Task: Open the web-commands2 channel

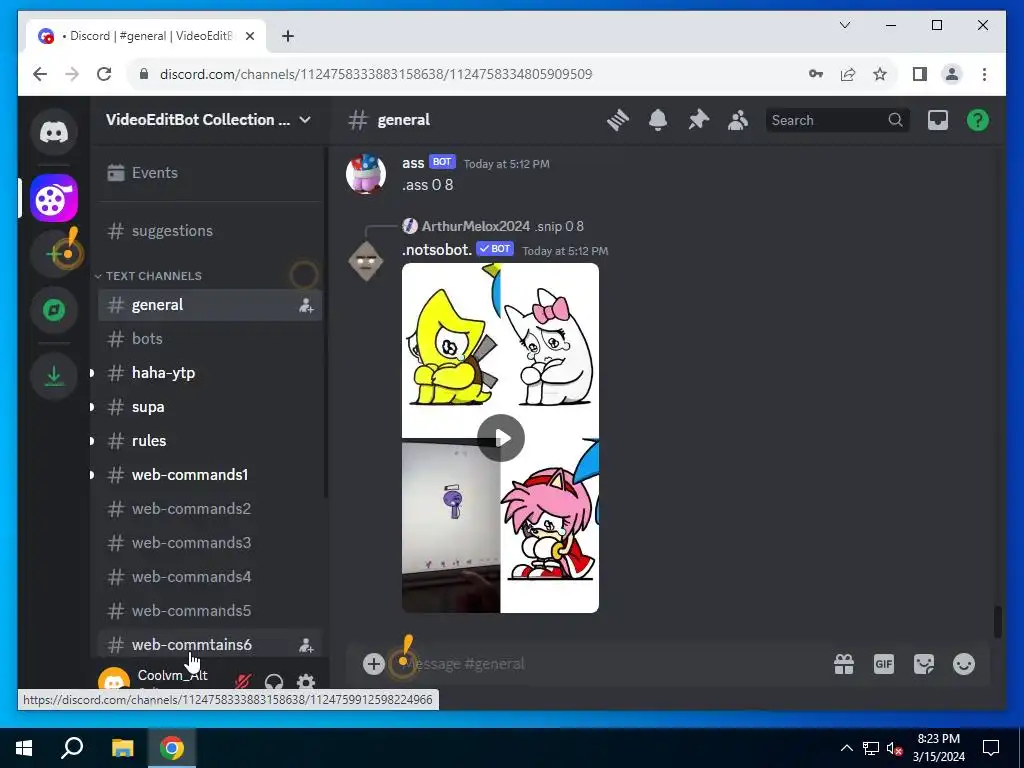Action: pos(209,509)
